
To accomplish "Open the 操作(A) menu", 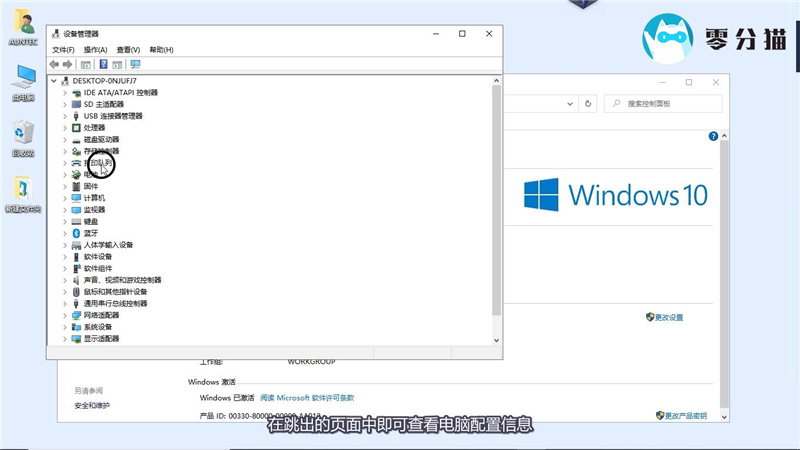I will click(x=95, y=49).
